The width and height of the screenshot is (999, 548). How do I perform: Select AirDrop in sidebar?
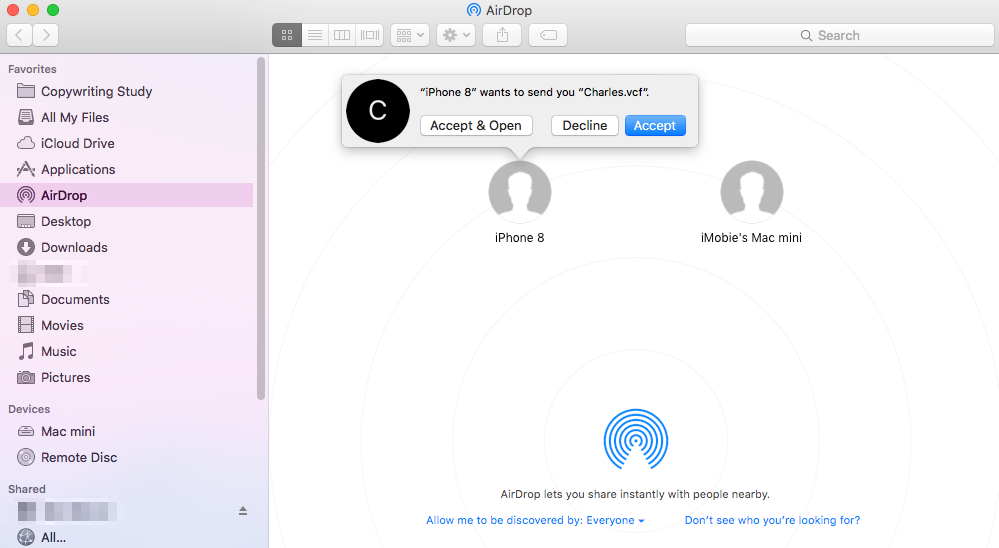127,195
